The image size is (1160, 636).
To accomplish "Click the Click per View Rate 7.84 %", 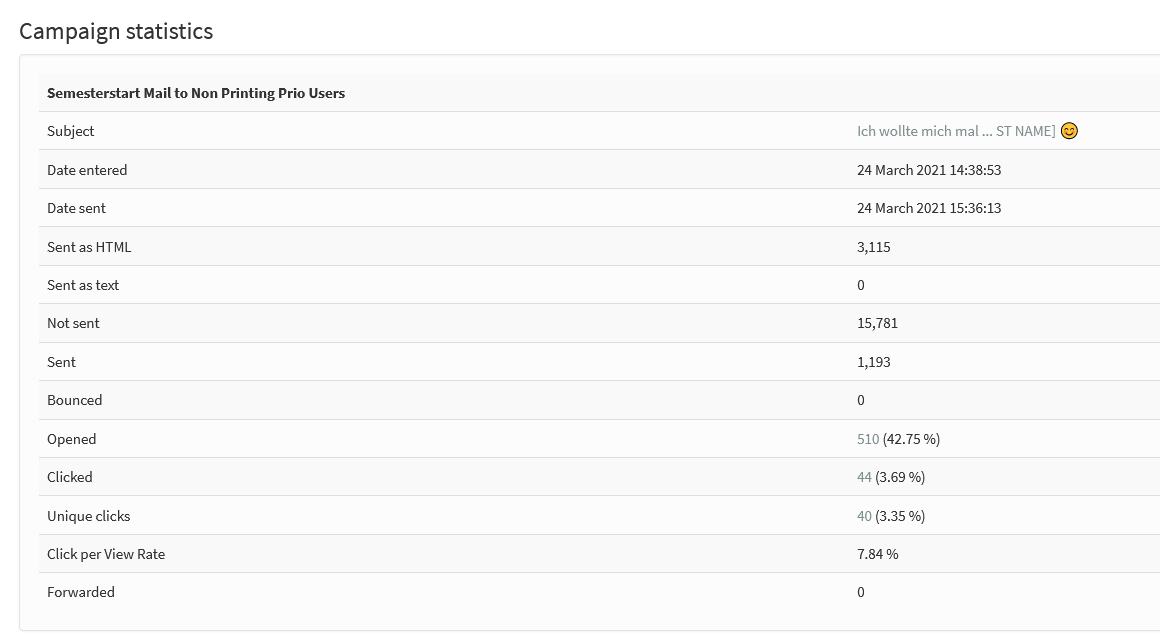I will click(877, 555).
